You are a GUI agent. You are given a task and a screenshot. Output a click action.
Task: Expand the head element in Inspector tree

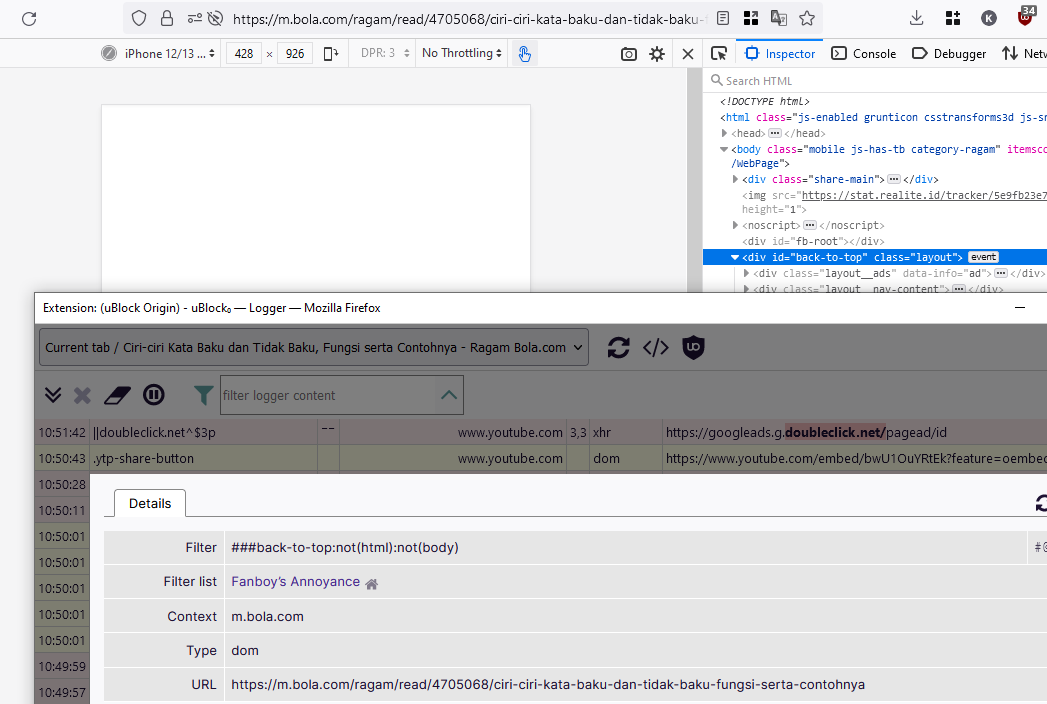click(x=724, y=132)
